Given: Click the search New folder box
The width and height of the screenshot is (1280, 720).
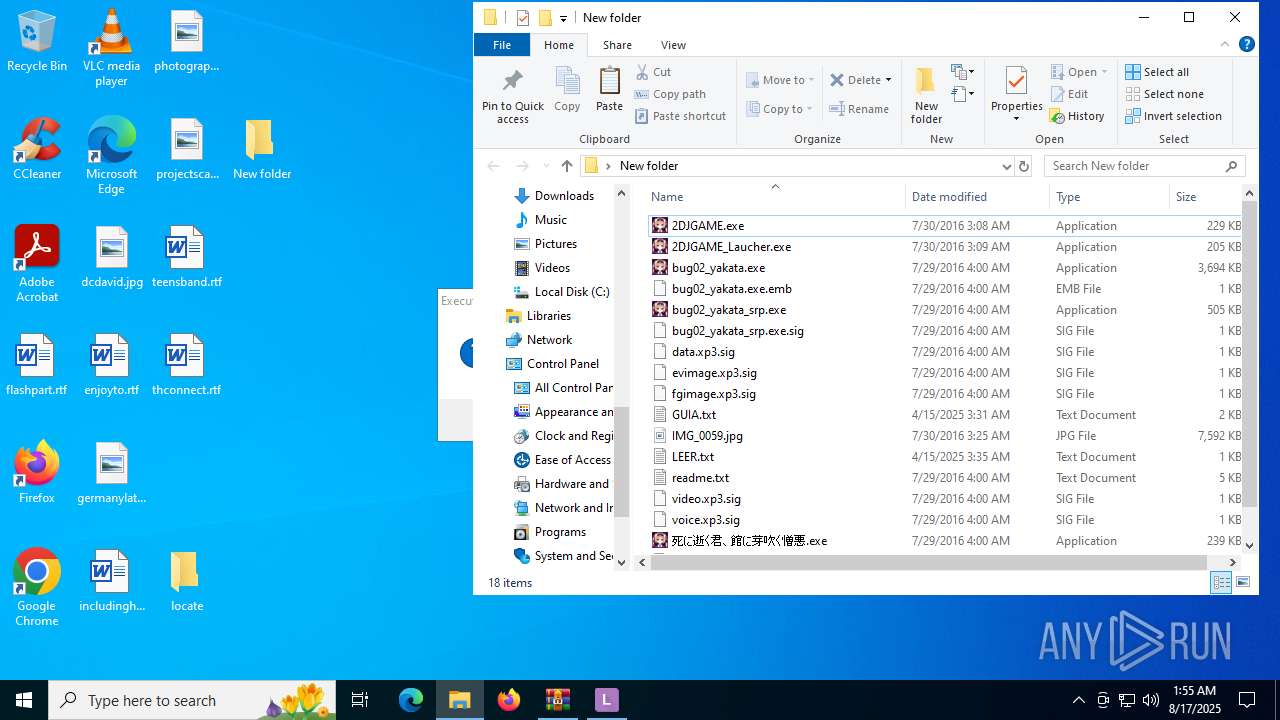Looking at the screenshot, I should click(x=1146, y=166).
